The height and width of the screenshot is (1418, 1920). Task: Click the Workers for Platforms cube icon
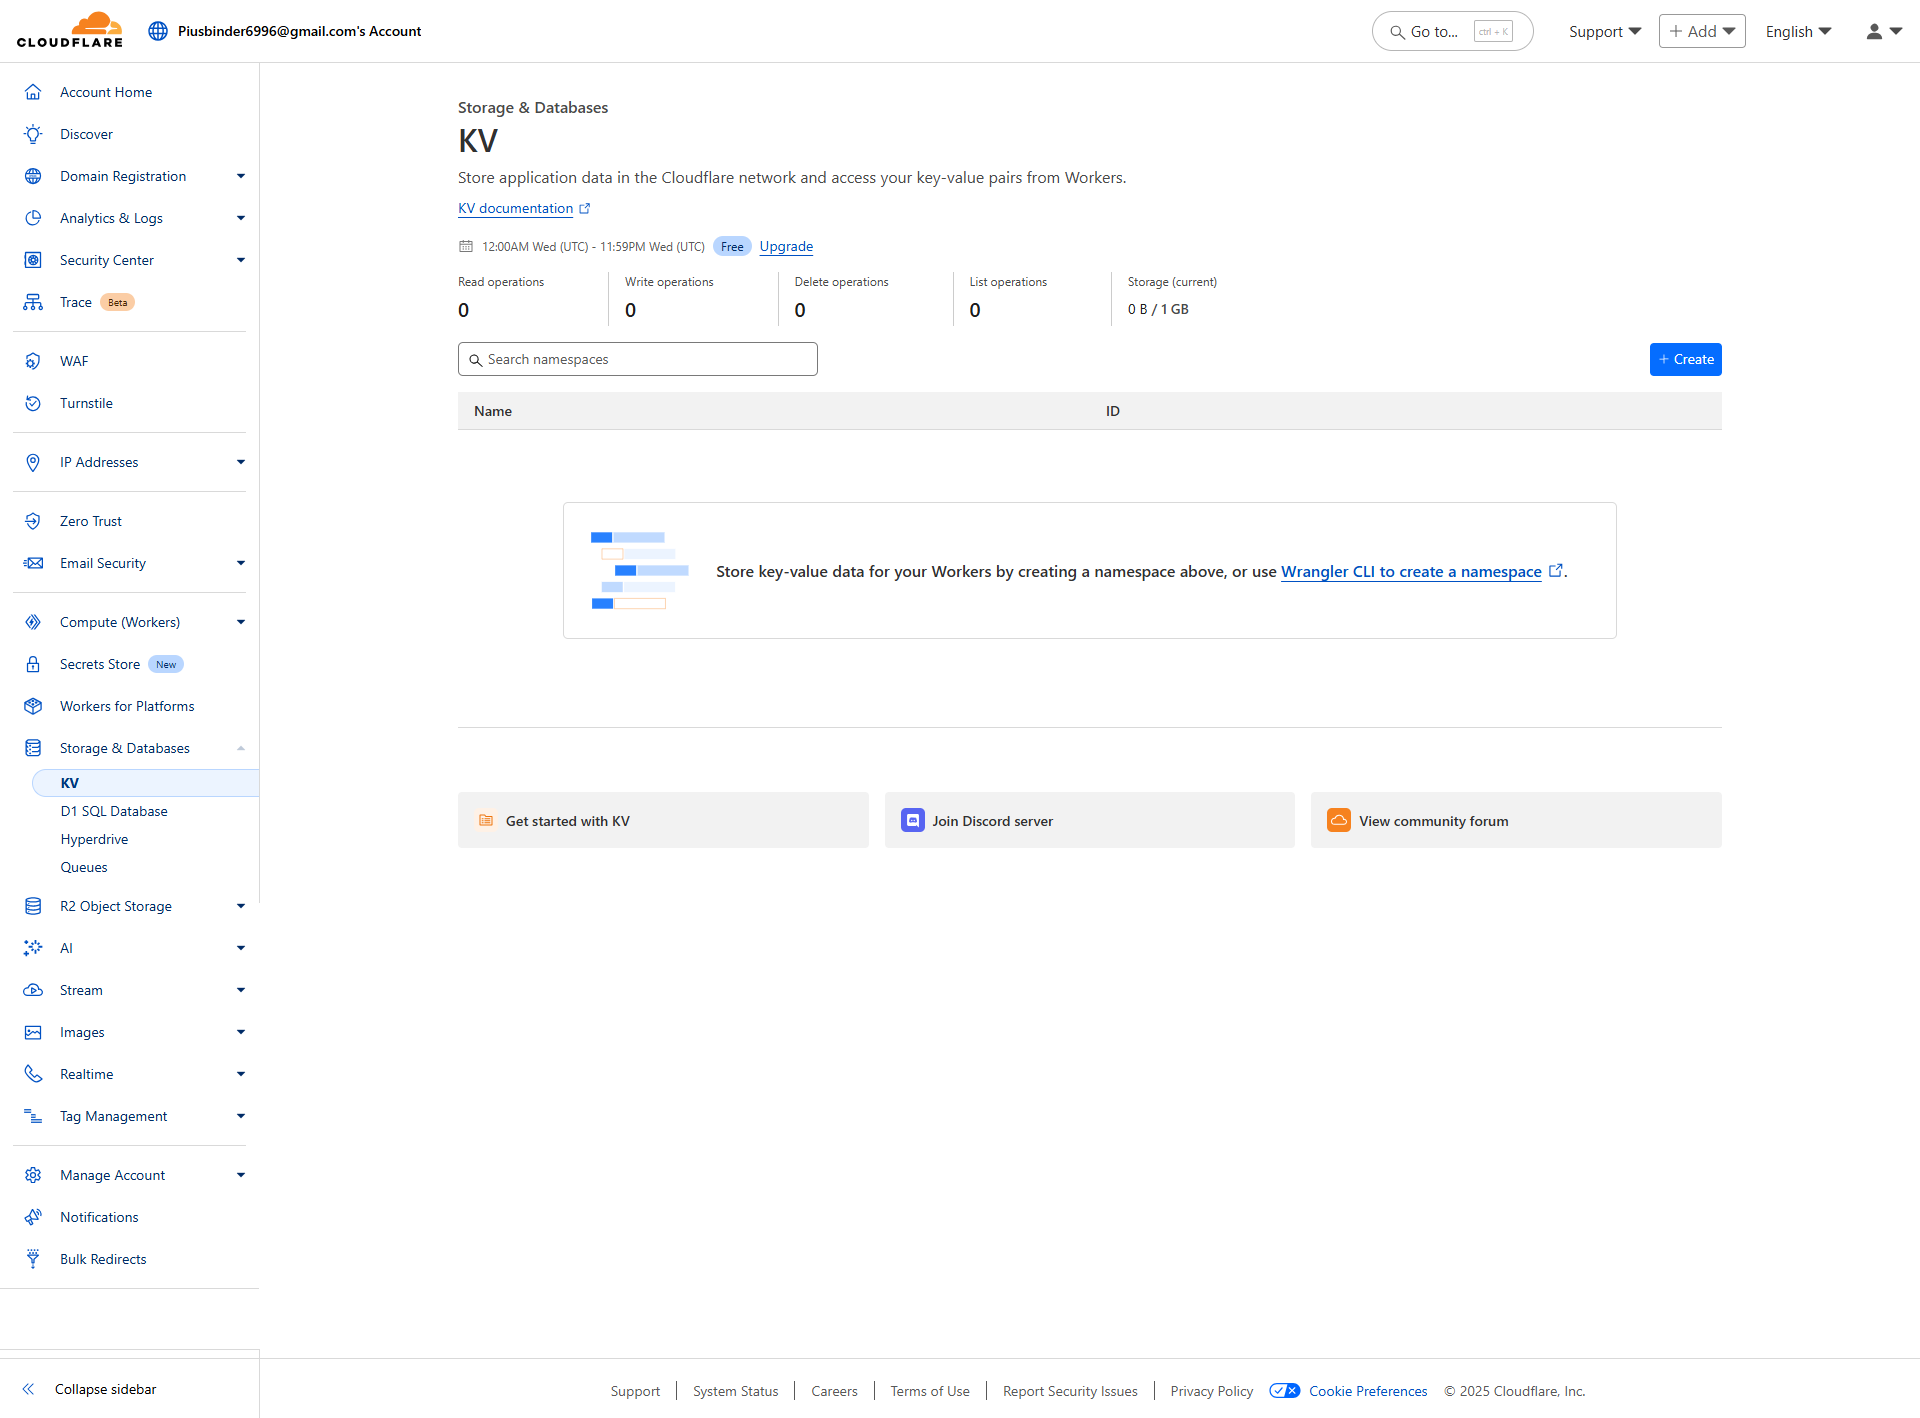33,706
